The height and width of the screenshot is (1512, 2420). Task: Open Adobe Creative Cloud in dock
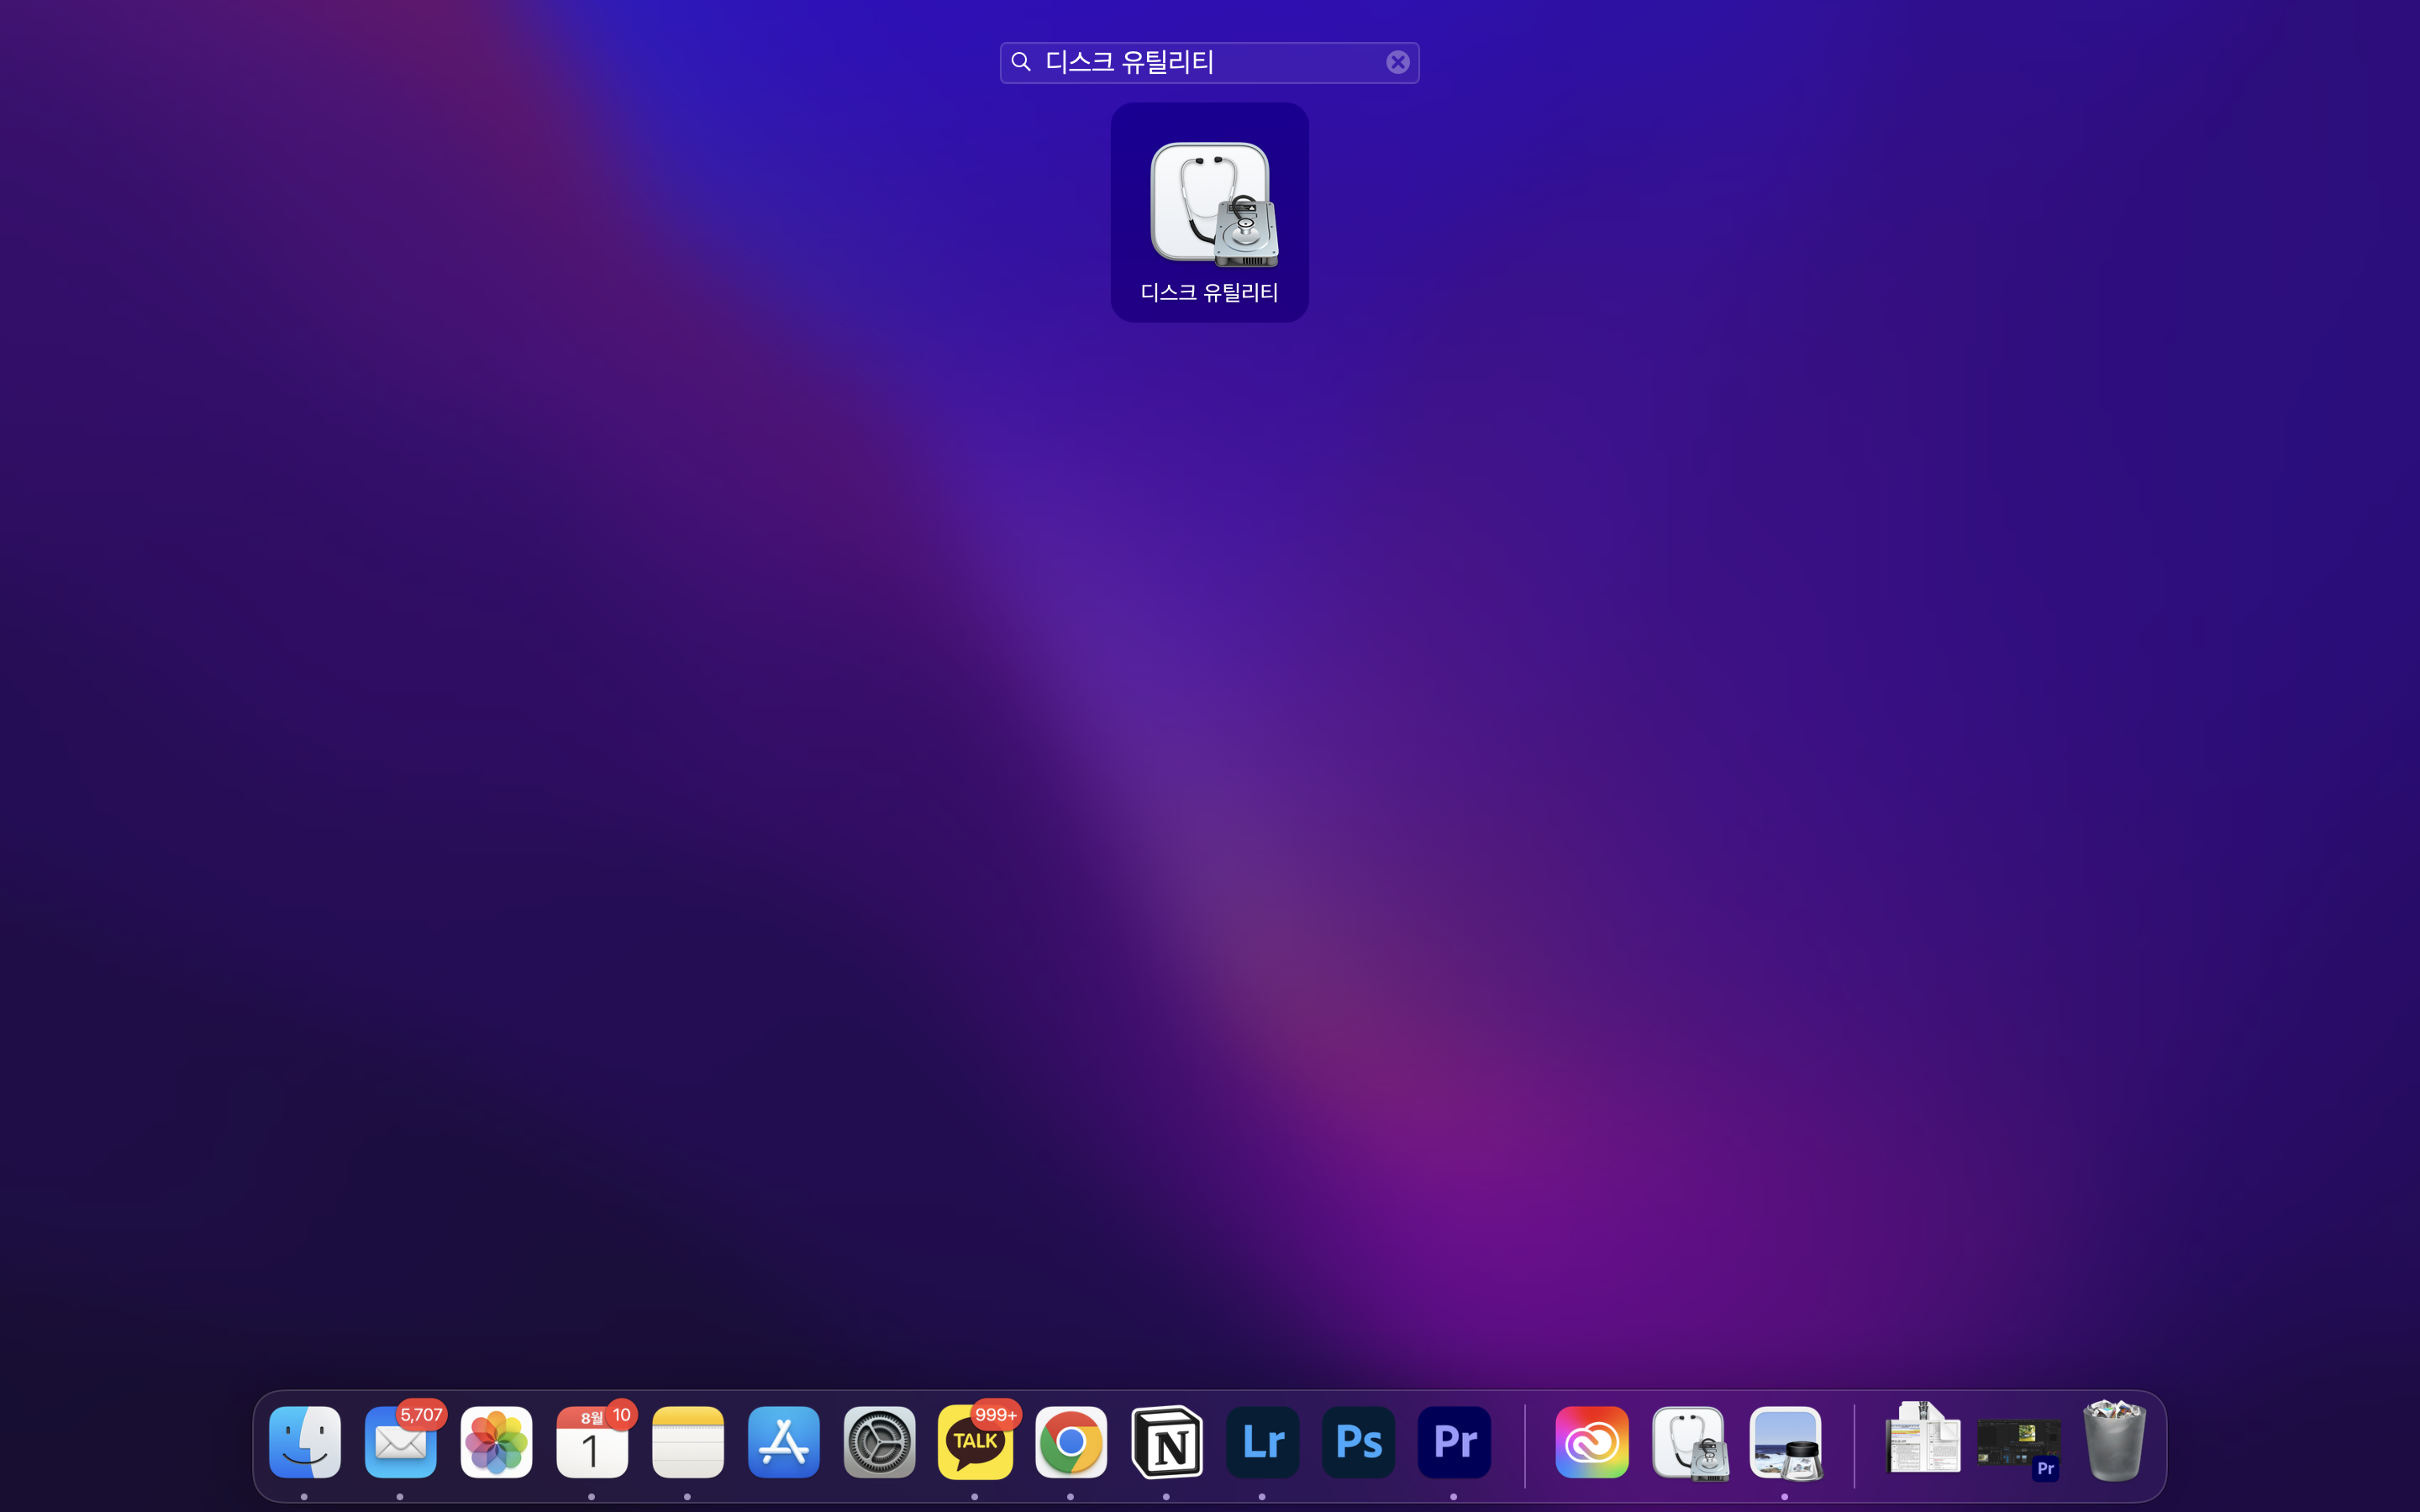tap(1592, 1442)
